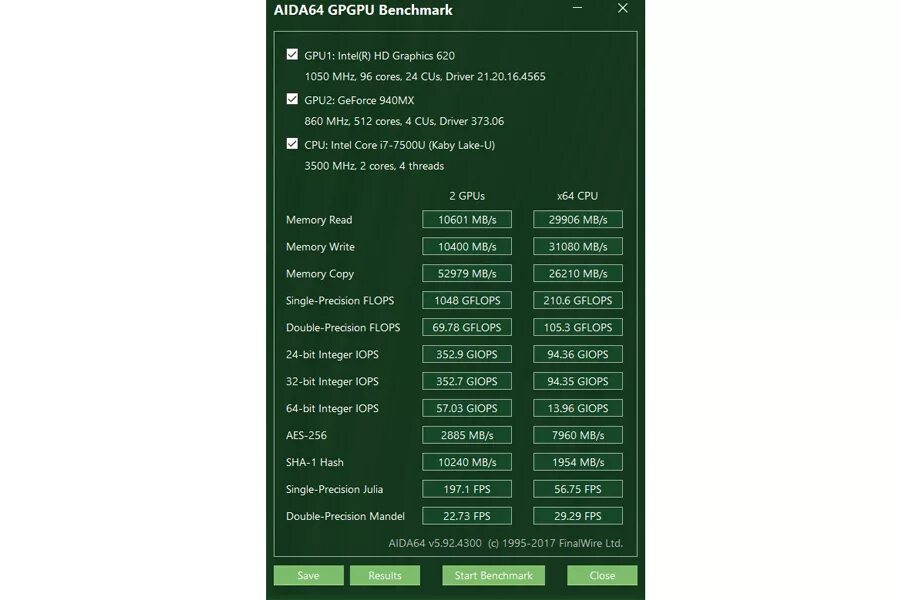Click the 1048 GFLOPS single-precision result
900x600 pixels.
(467, 300)
